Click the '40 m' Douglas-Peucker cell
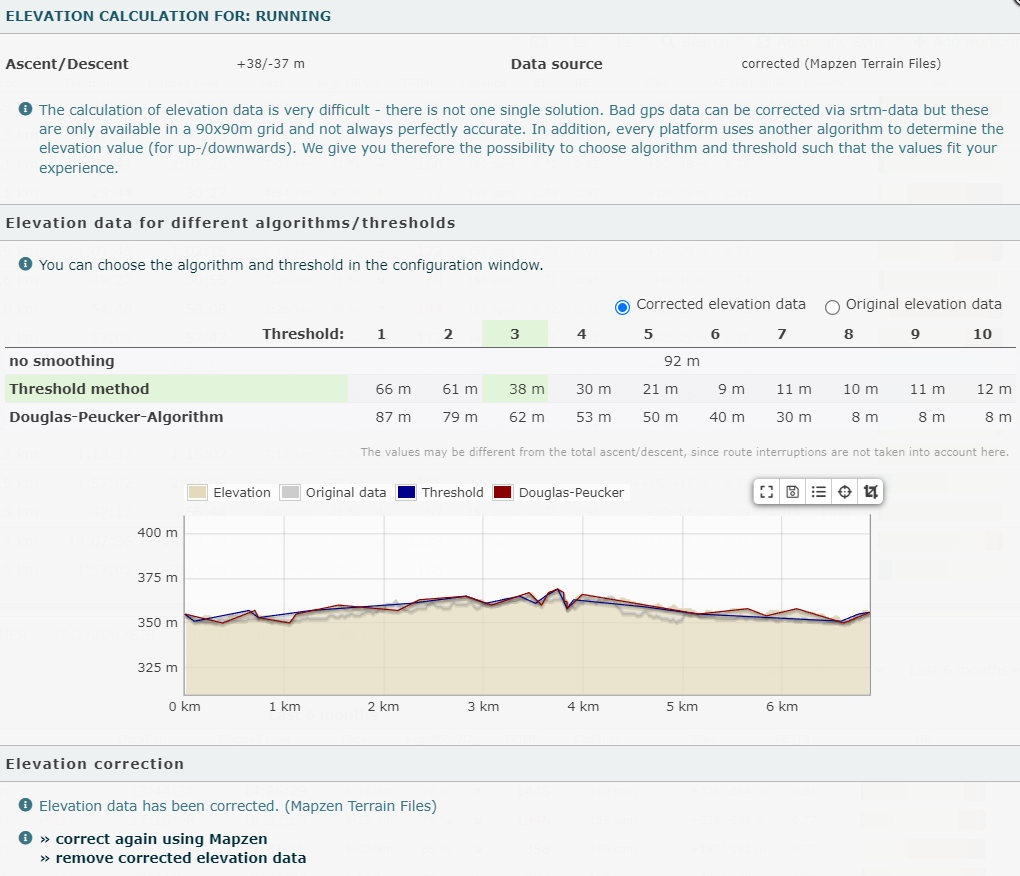 click(727, 417)
